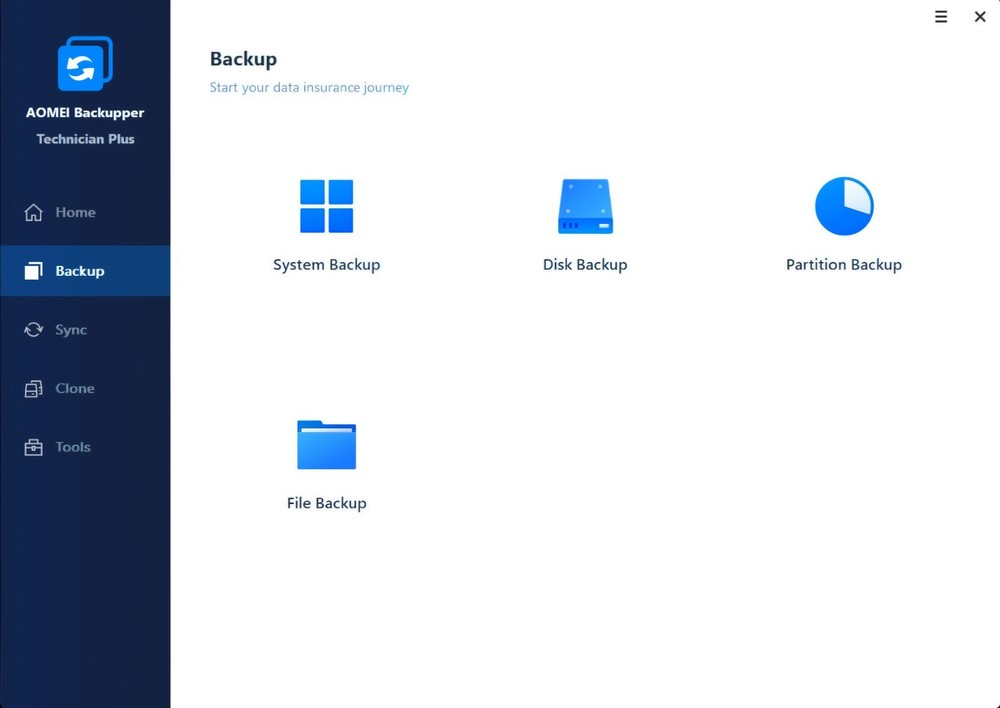Image resolution: width=1000 pixels, height=708 pixels.
Task: Open the hamburger menu
Action: tap(940, 17)
